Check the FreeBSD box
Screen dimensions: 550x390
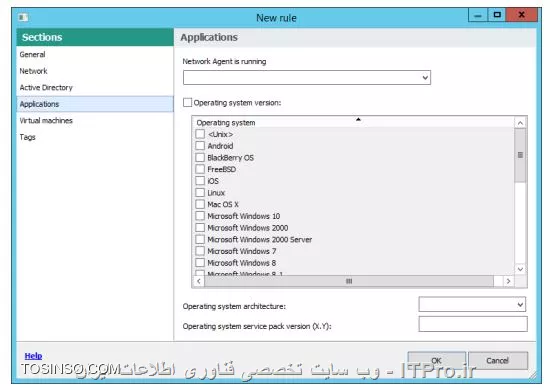tap(200, 169)
